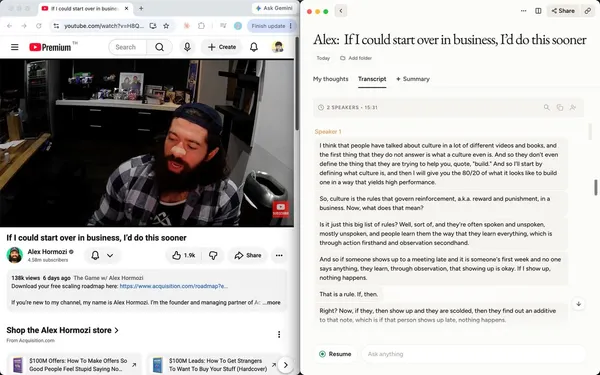Open the YouTube hamburger guide menu
This screenshot has width=600, height=375.
pyautogui.click(x=15, y=47)
